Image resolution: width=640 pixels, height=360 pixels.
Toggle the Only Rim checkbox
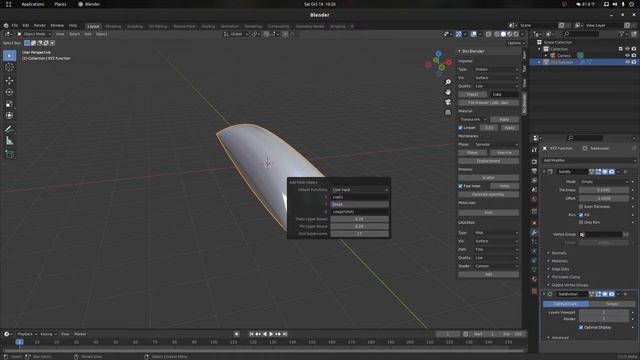581,222
